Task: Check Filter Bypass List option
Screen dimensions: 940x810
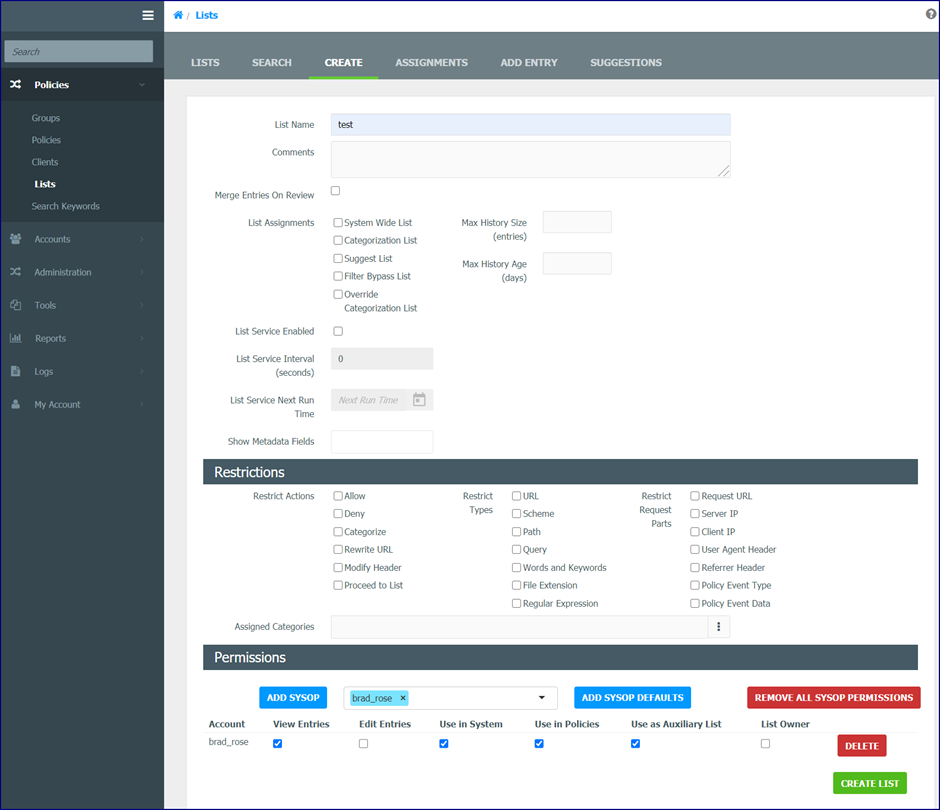Action: (x=338, y=276)
